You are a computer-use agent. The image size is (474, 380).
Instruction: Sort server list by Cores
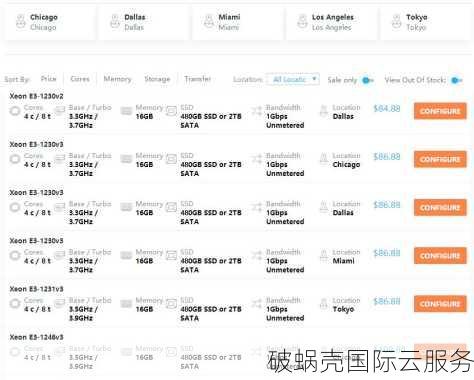(80, 79)
